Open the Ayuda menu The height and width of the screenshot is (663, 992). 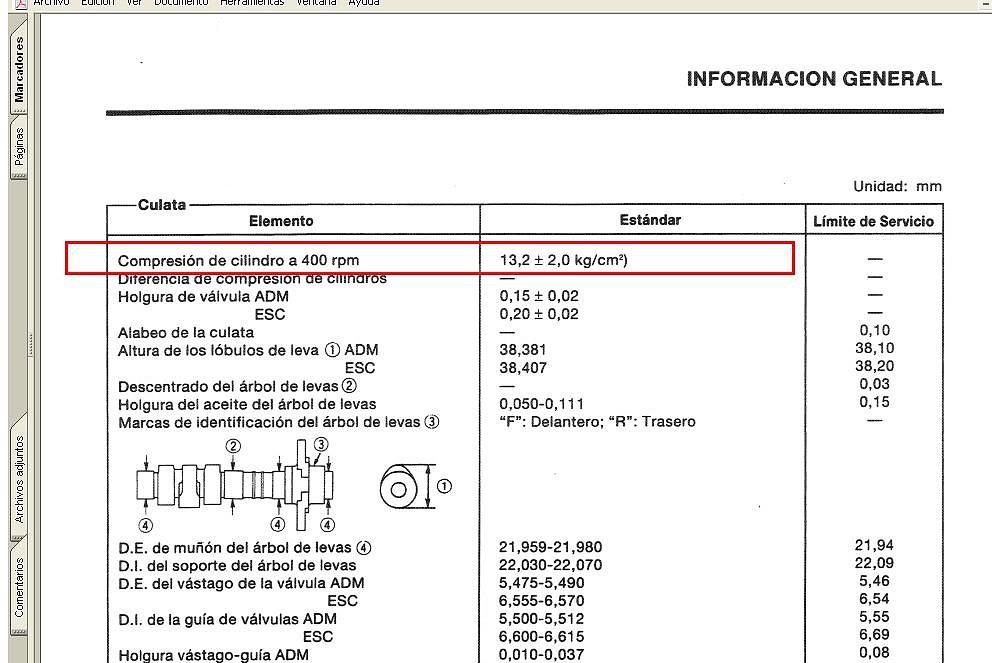click(364, 3)
